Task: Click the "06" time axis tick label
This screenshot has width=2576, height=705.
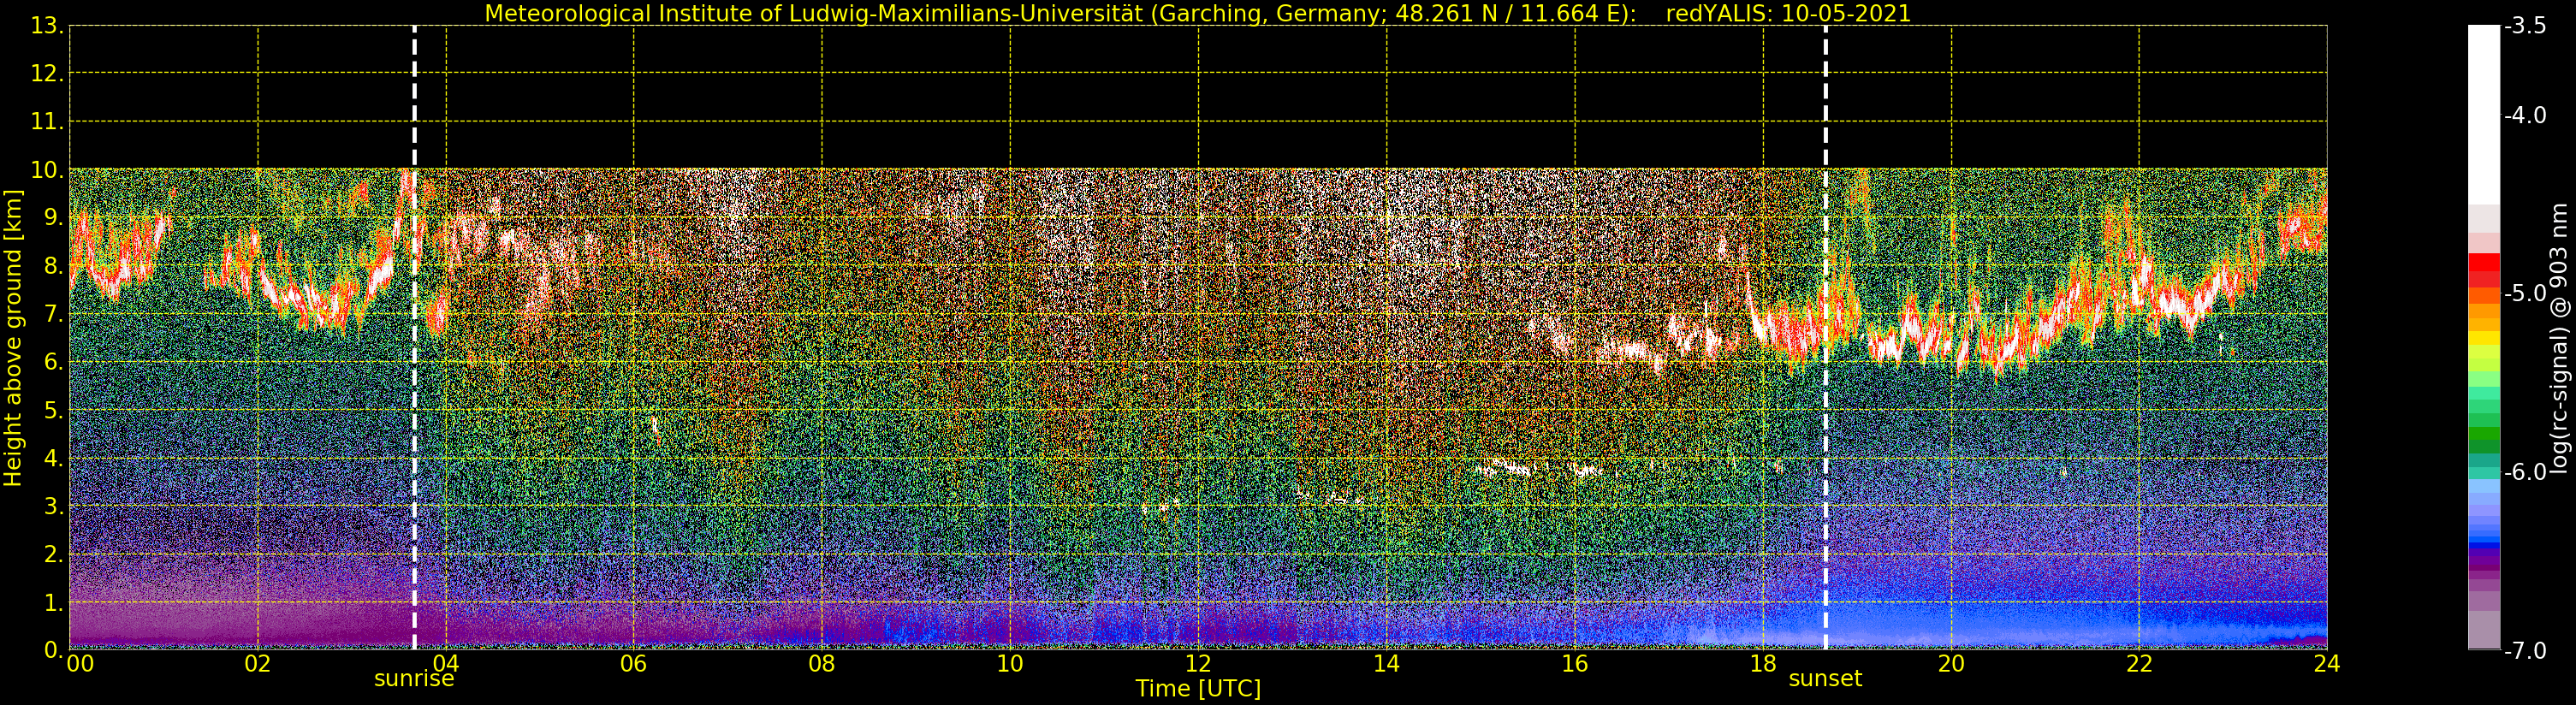Action: coord(634,664)
